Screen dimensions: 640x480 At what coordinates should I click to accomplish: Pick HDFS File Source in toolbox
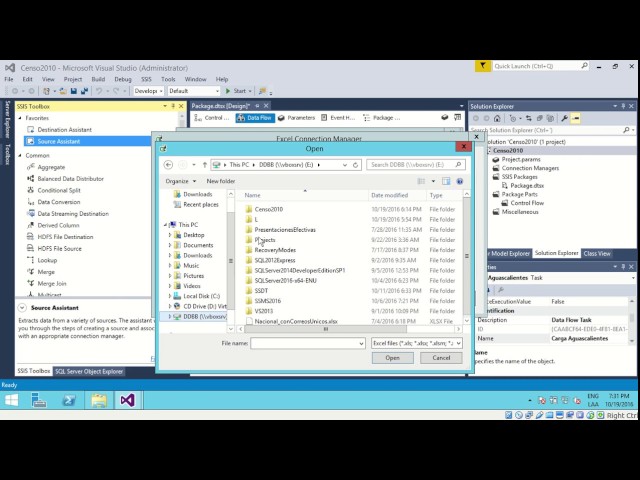click(60, 248)
